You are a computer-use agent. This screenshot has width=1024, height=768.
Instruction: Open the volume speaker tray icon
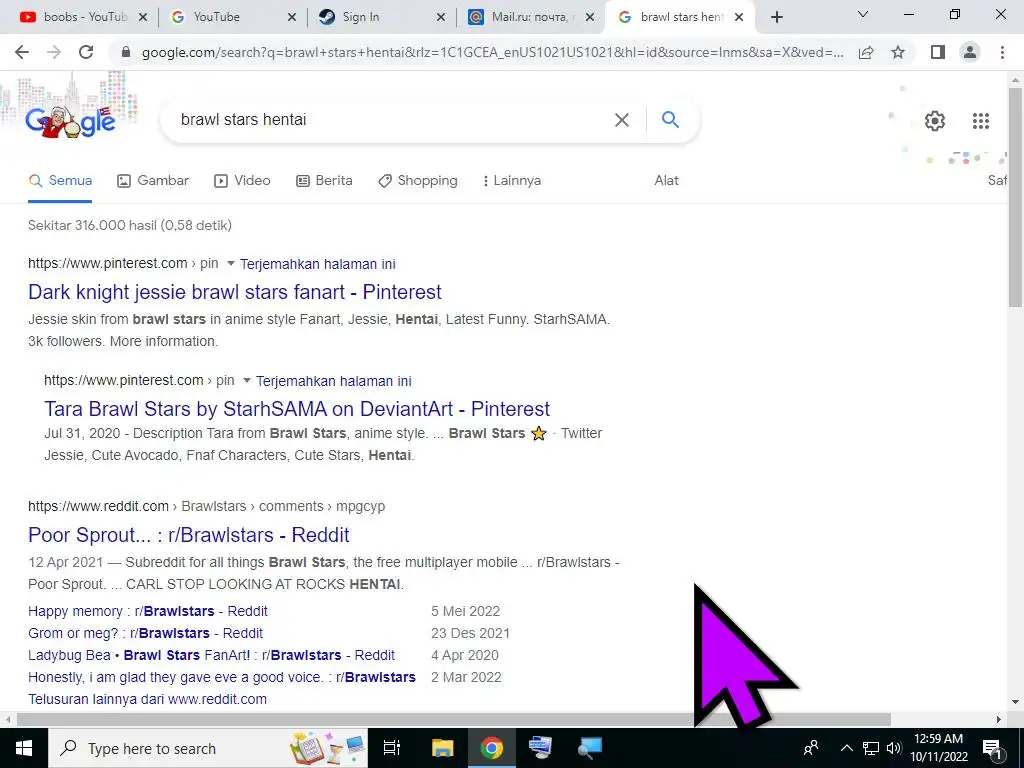pos(894,748)
